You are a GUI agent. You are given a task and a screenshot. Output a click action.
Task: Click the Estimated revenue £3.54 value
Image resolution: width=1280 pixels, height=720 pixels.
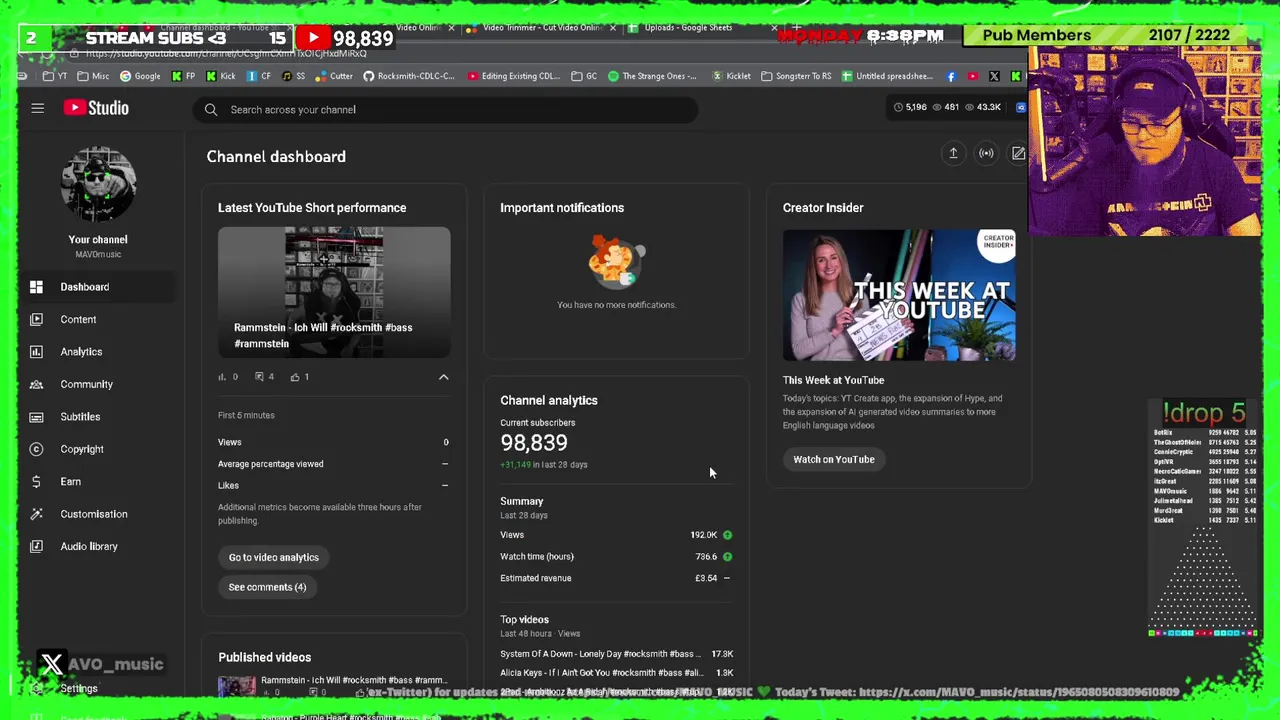[x=706, y=578]
